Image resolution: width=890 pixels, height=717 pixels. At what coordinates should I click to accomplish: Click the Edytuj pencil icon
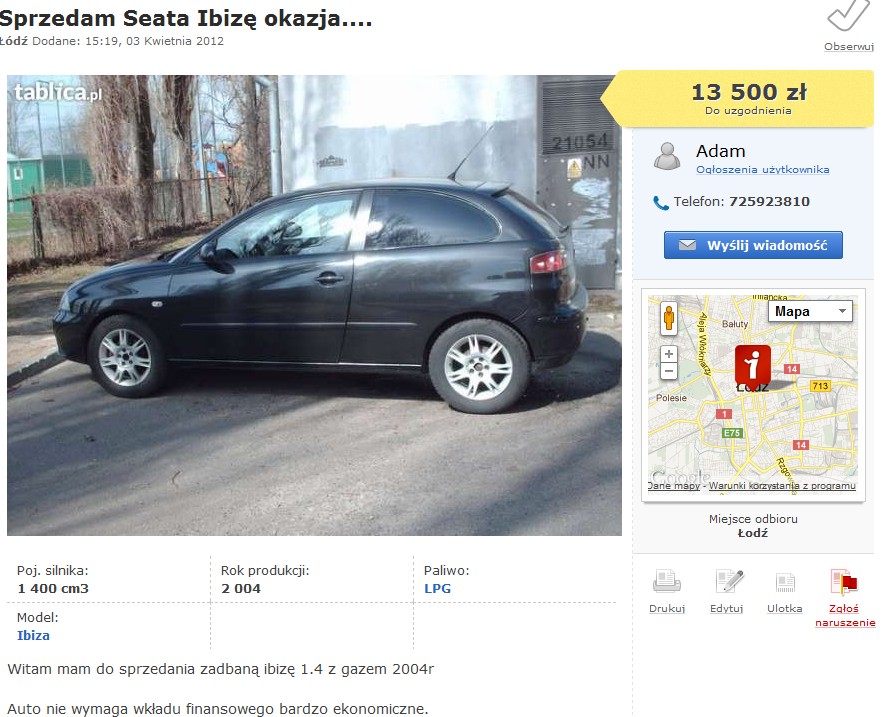pyautogui.click(x=729, y=581)
